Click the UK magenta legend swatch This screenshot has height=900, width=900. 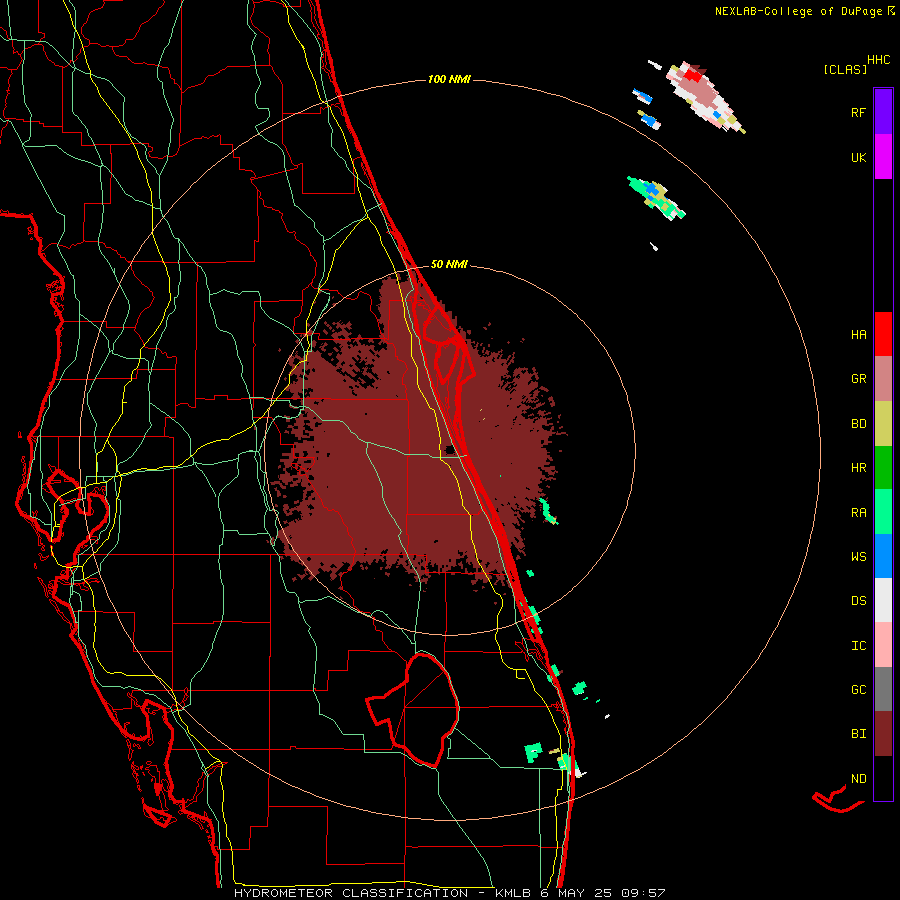coord(883,157)
